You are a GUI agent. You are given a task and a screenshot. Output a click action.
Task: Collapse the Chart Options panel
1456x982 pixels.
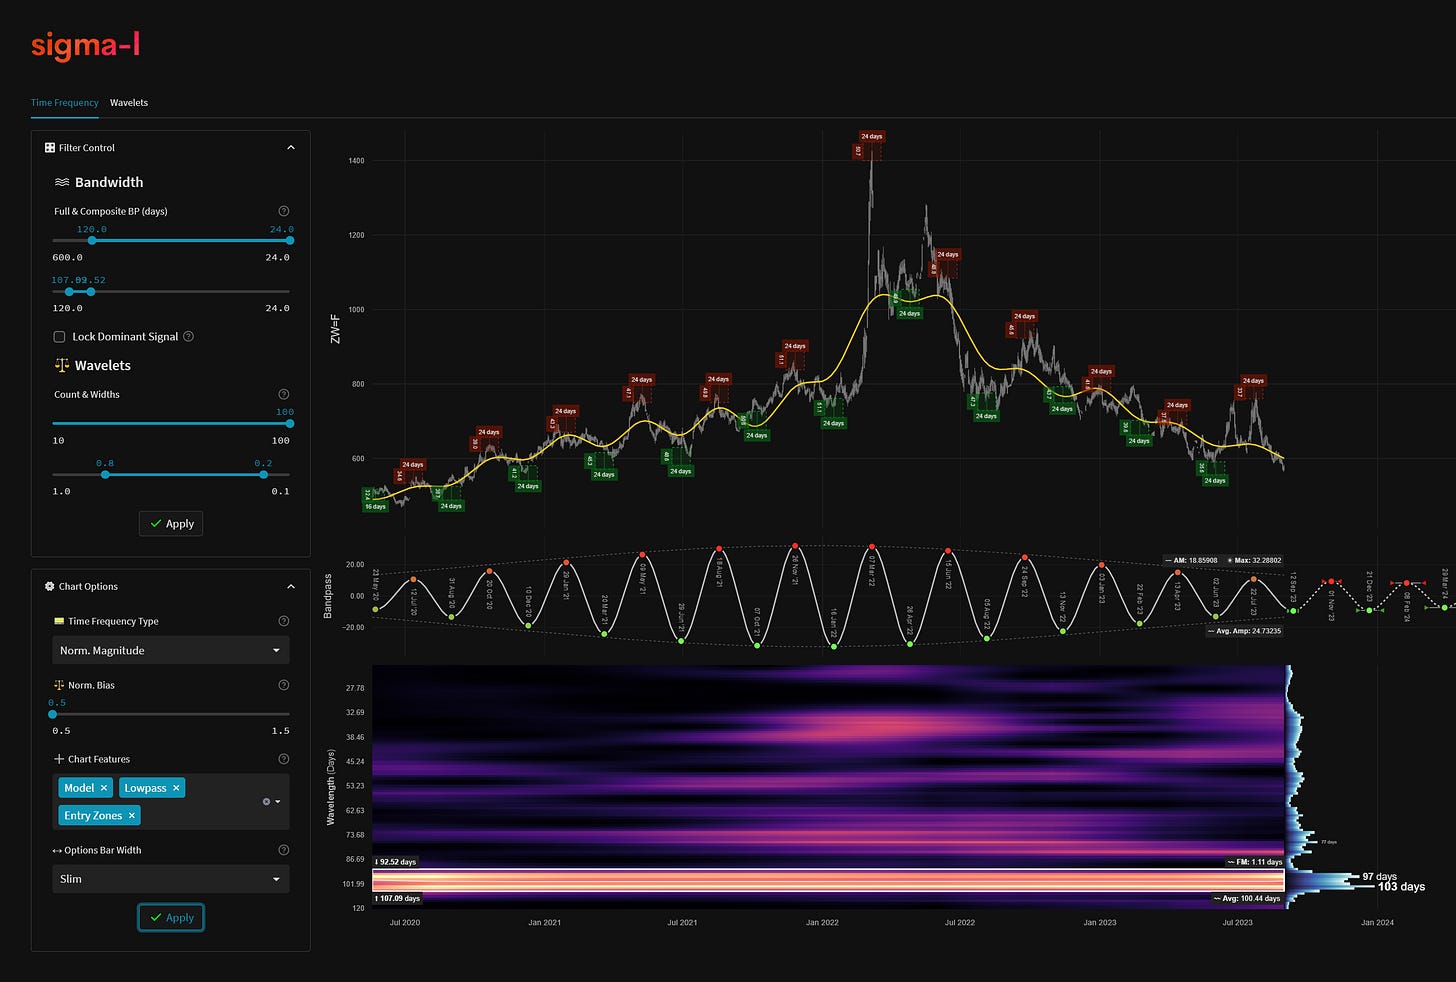(291, 587)
